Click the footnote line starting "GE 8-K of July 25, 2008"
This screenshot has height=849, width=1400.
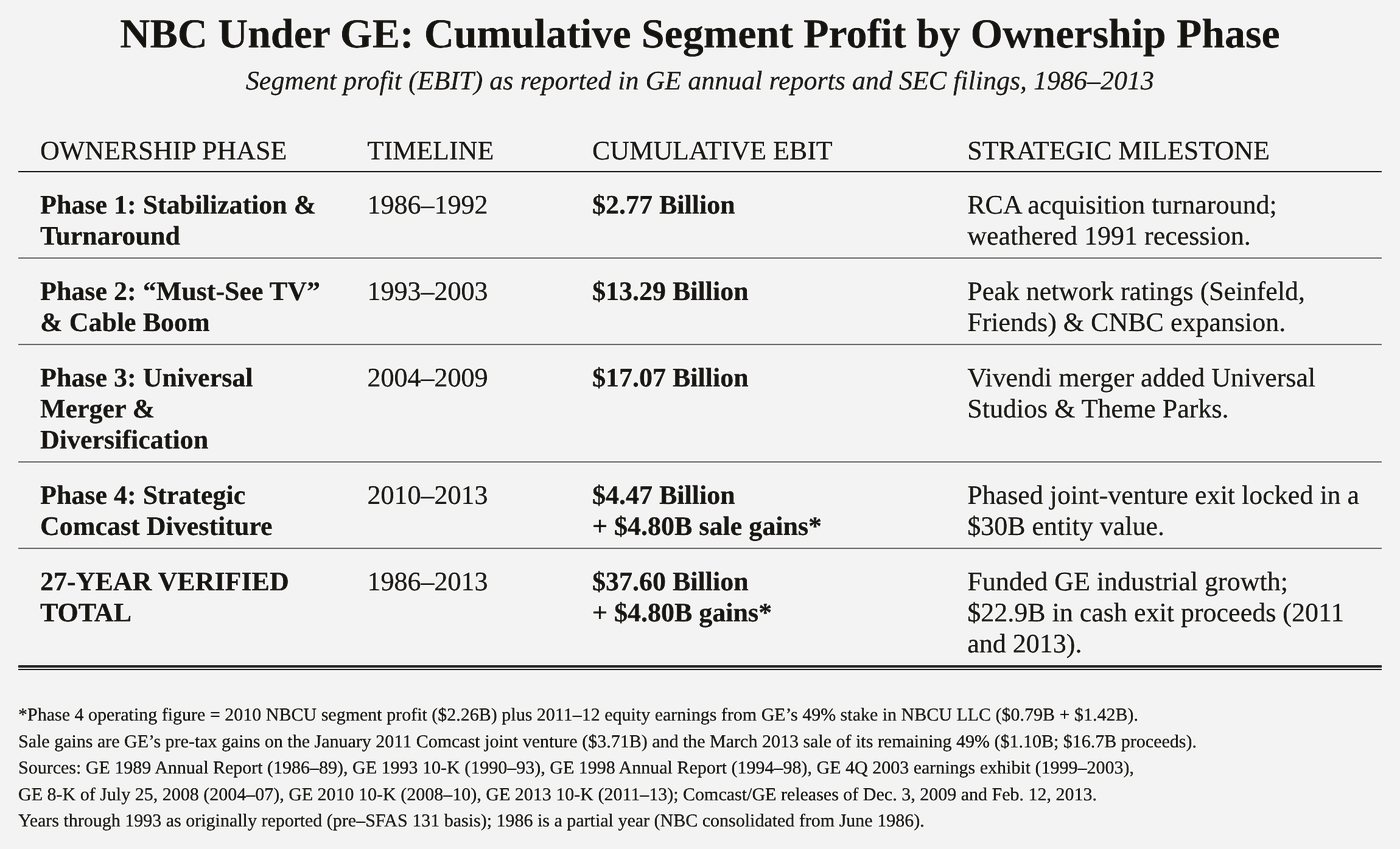click(557, 795)
